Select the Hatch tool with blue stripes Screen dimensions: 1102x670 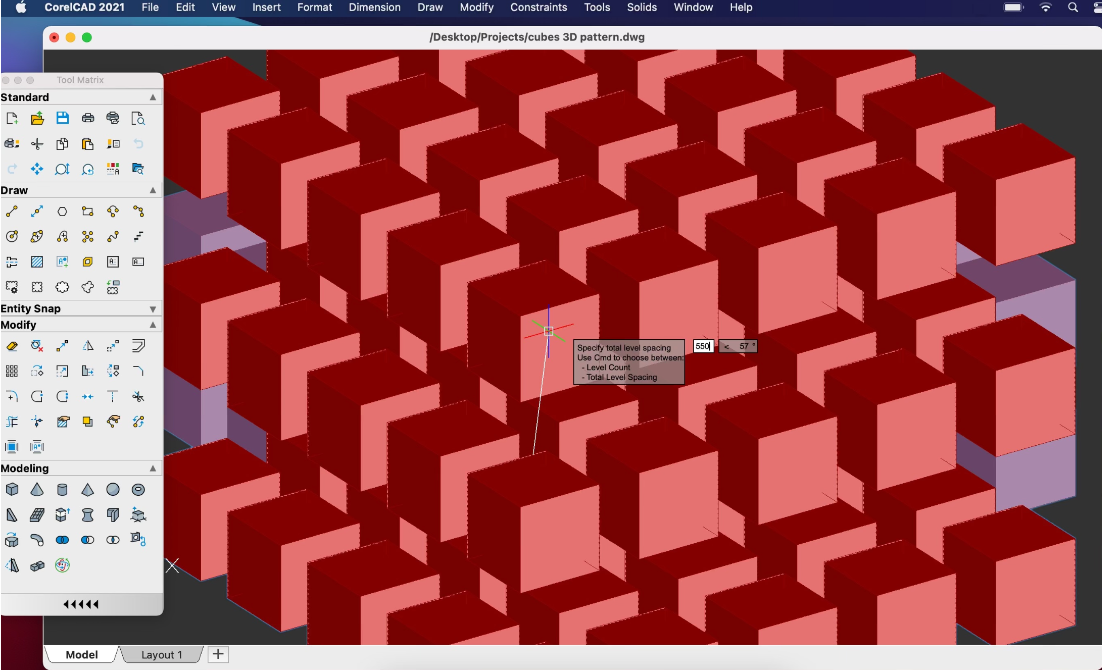pyautogui.click(x=37, y=262)
